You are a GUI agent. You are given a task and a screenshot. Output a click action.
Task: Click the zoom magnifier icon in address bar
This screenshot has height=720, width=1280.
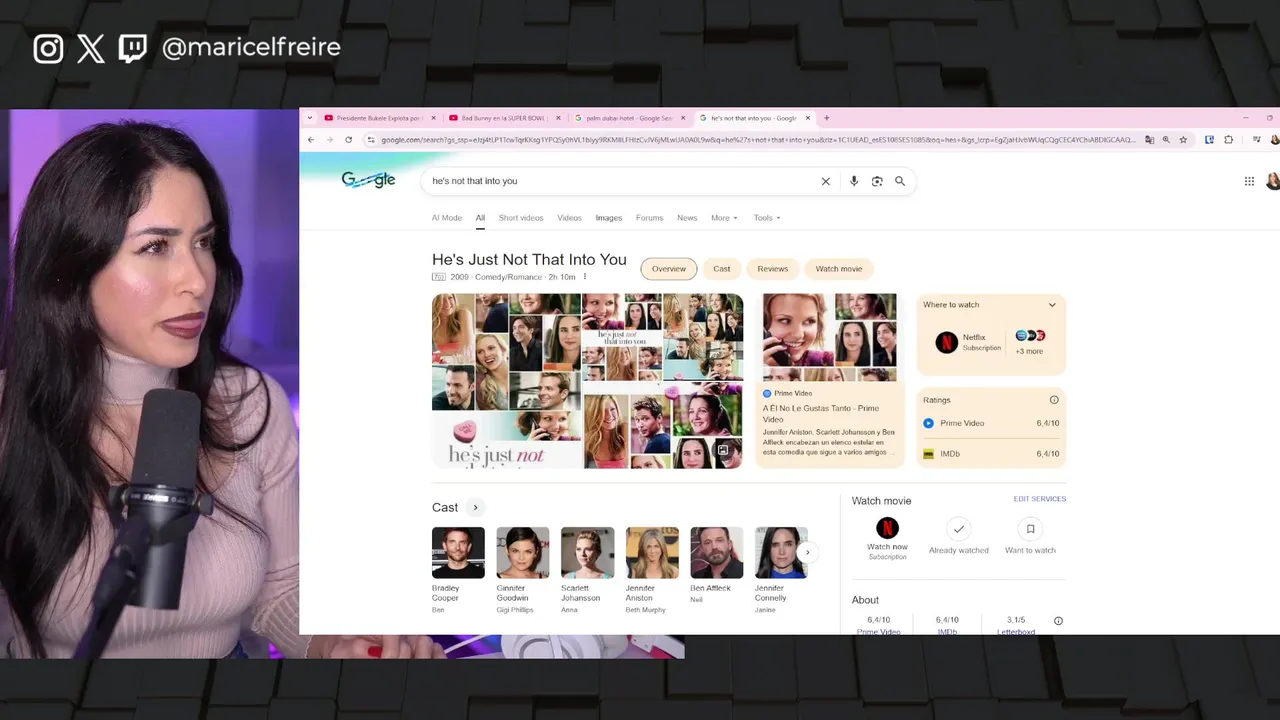[1166, 140]
